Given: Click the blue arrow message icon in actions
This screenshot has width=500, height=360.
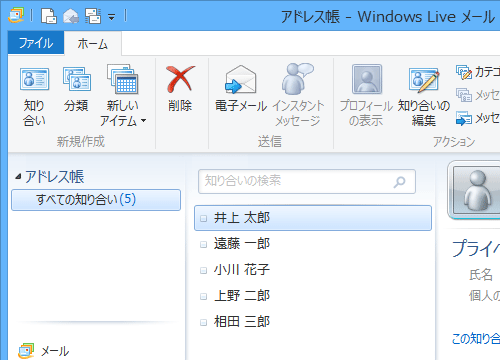Looking at the screenshot, I should click(x=464, y=118).
